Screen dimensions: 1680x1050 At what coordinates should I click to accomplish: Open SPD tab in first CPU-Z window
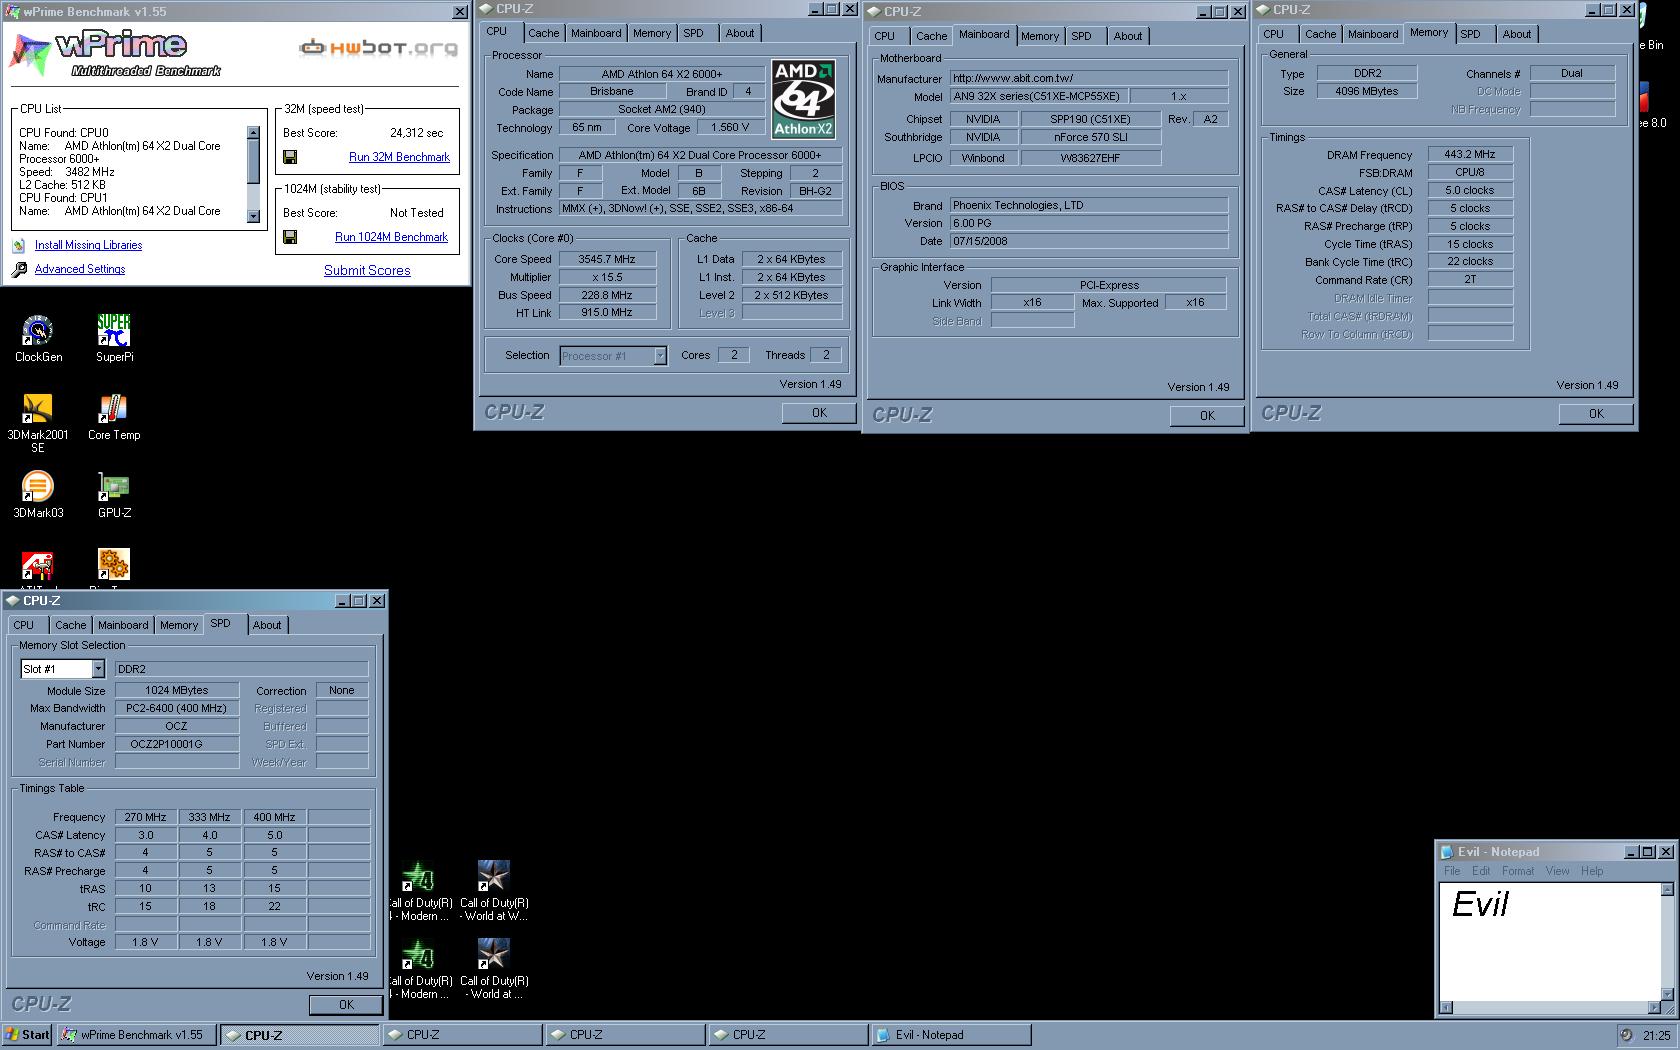pyautogui.click(x=694, y=33)
